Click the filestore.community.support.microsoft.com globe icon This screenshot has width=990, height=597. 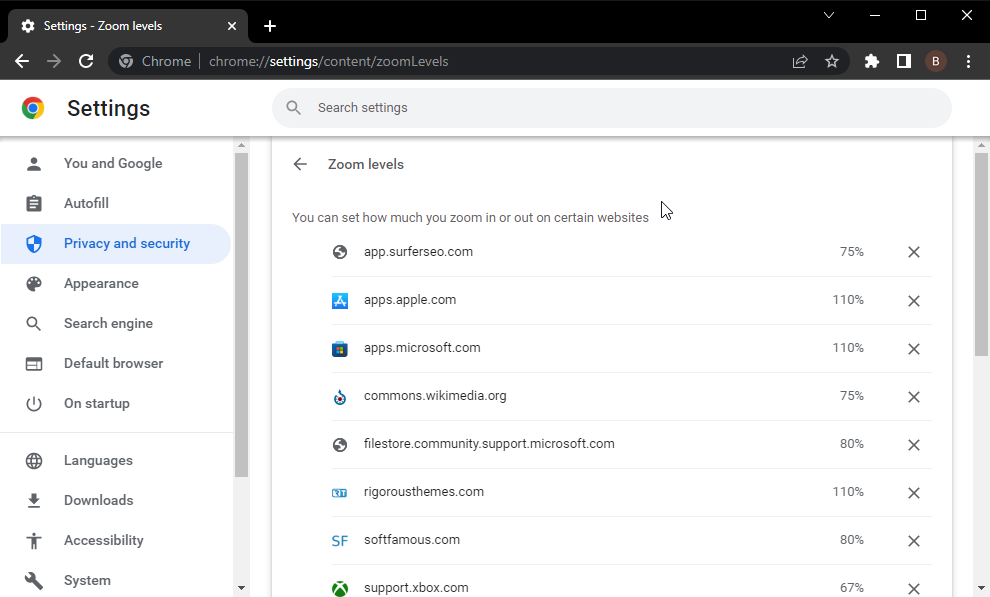[340, 444]
